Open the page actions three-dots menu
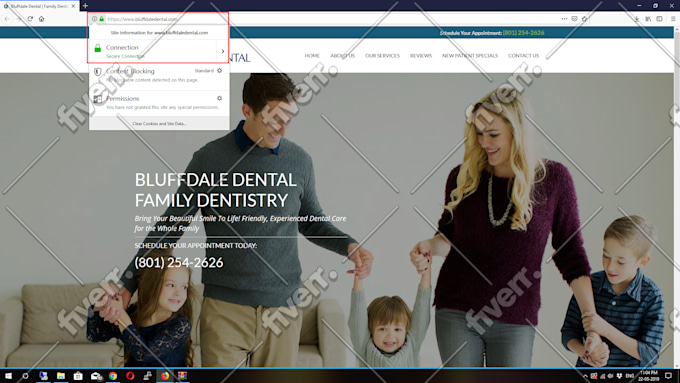The height and width of the screenshot is (383, 680). pyautogui.click(x=564, y=19)
